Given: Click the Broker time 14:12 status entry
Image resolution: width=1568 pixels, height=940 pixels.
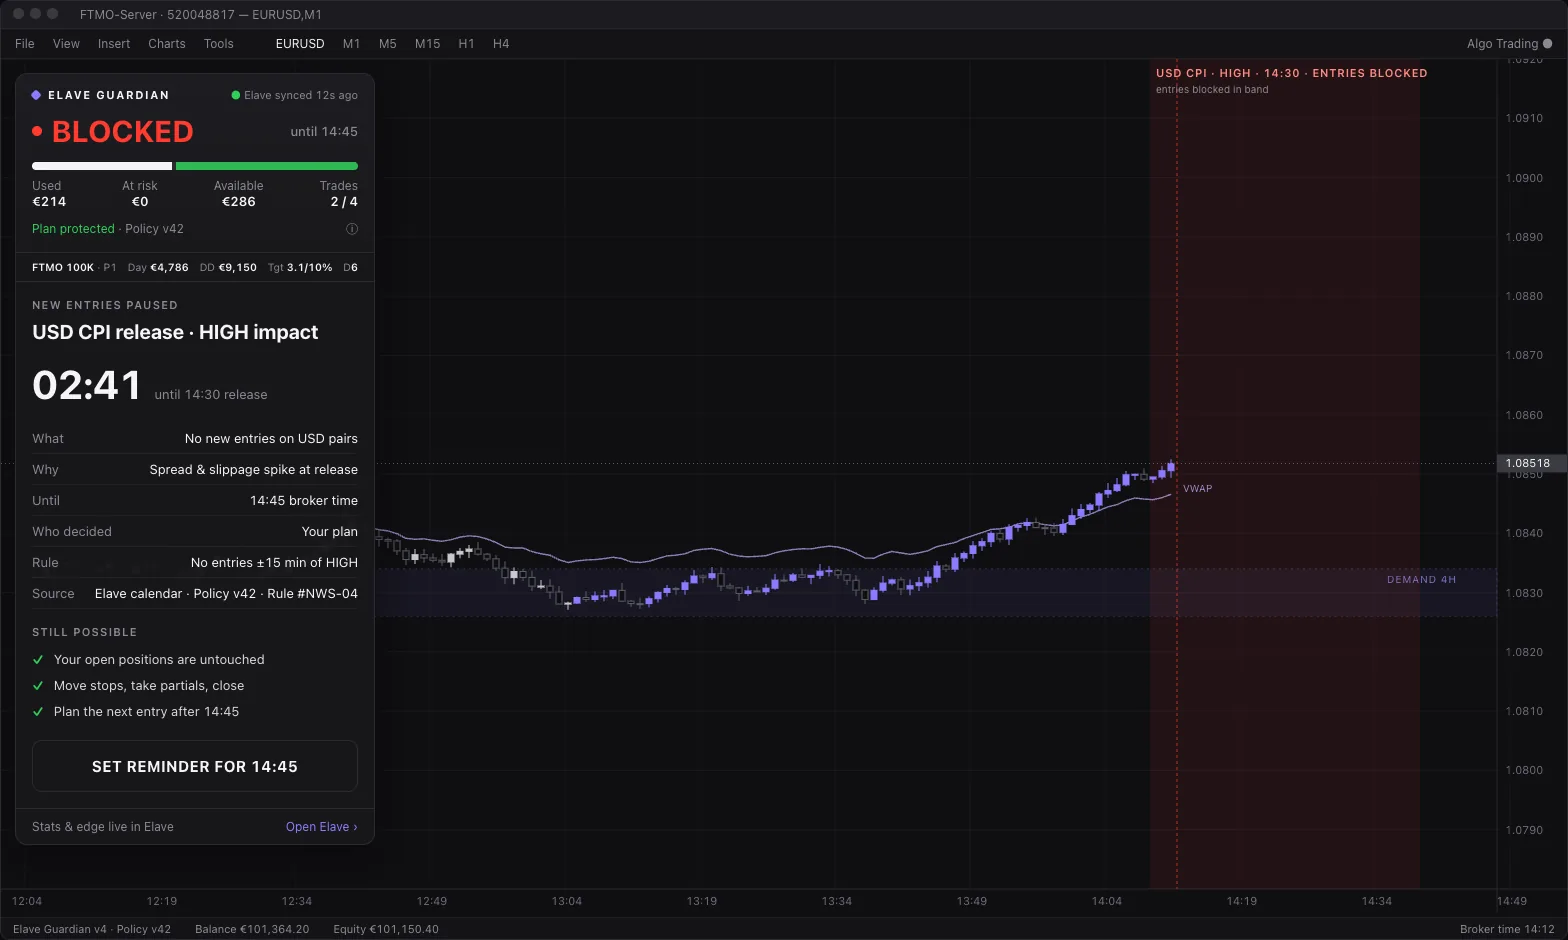Looking at the screenshot, I should click(1507, 929).
